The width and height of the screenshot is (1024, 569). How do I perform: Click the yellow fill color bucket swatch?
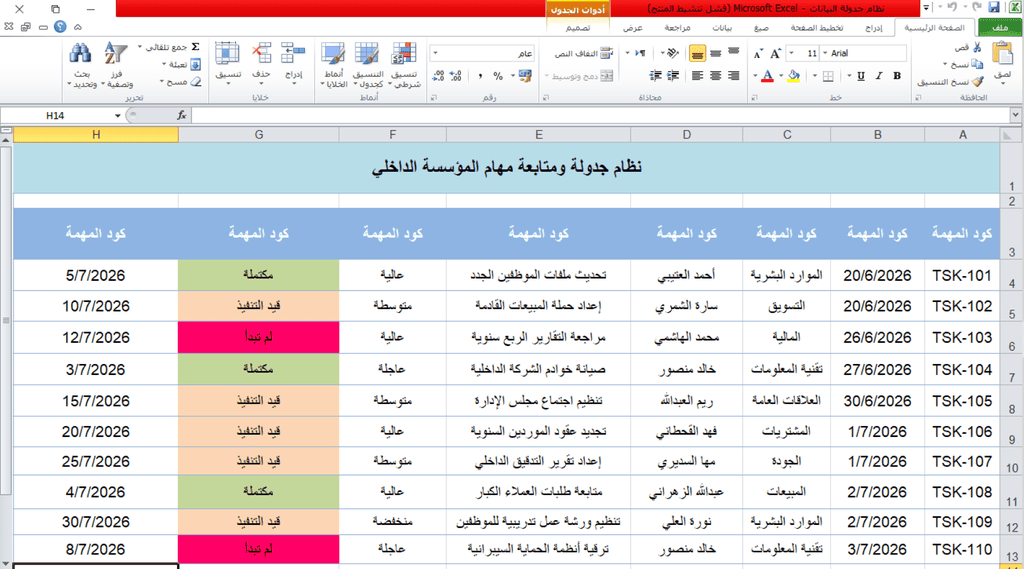point(793,76)
